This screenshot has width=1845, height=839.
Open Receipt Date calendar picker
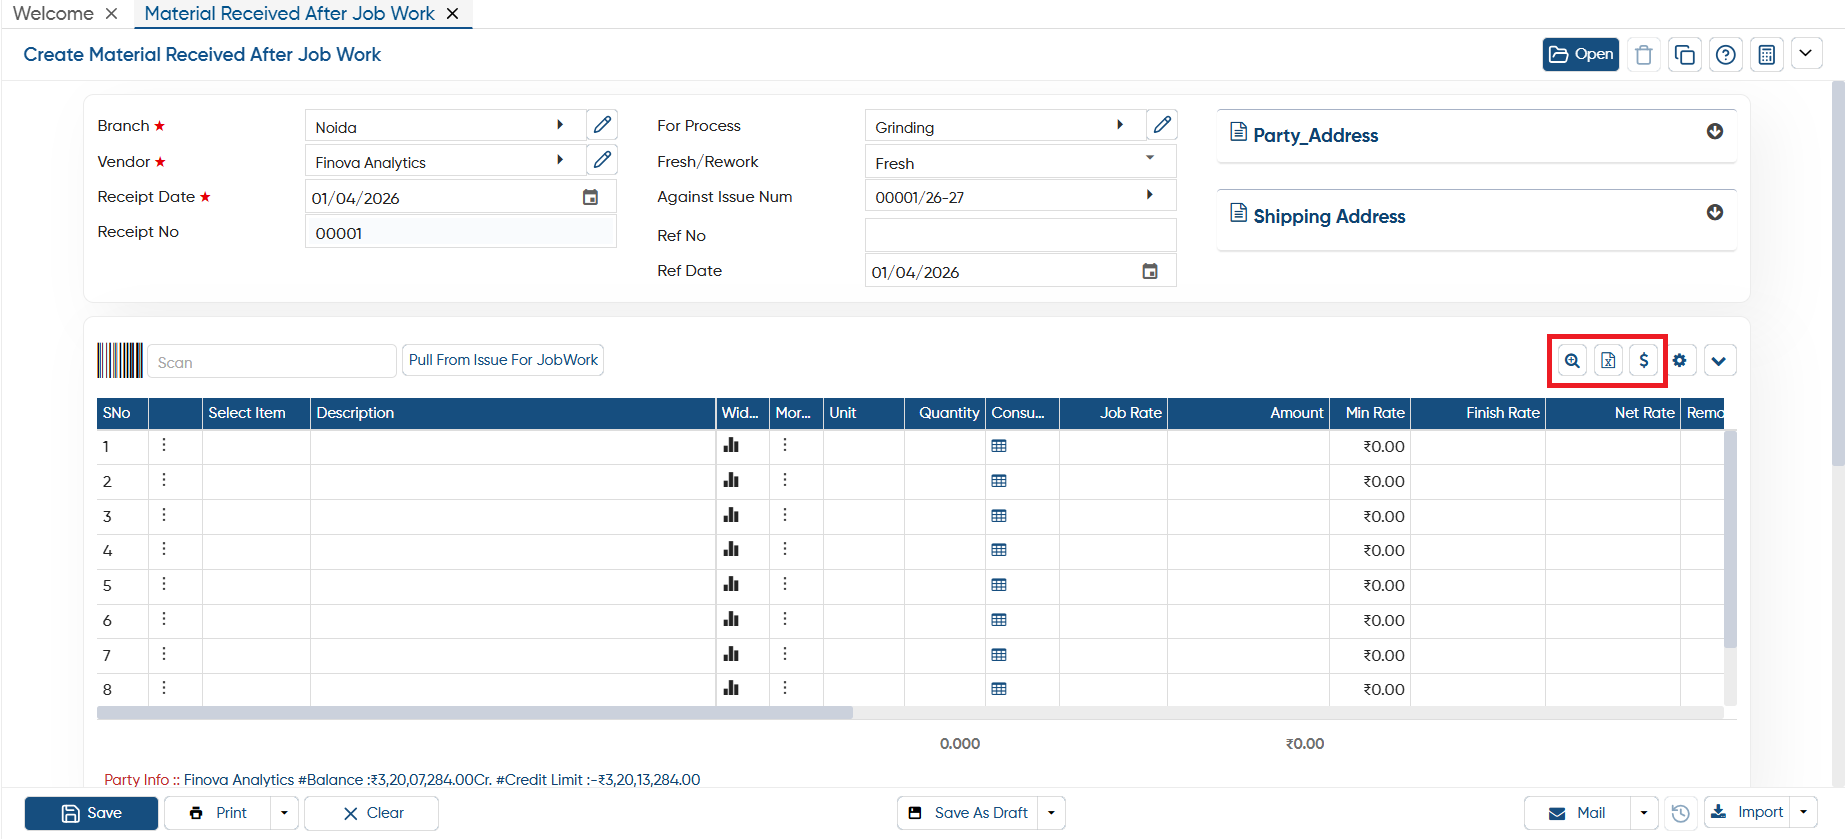(591, 198)
